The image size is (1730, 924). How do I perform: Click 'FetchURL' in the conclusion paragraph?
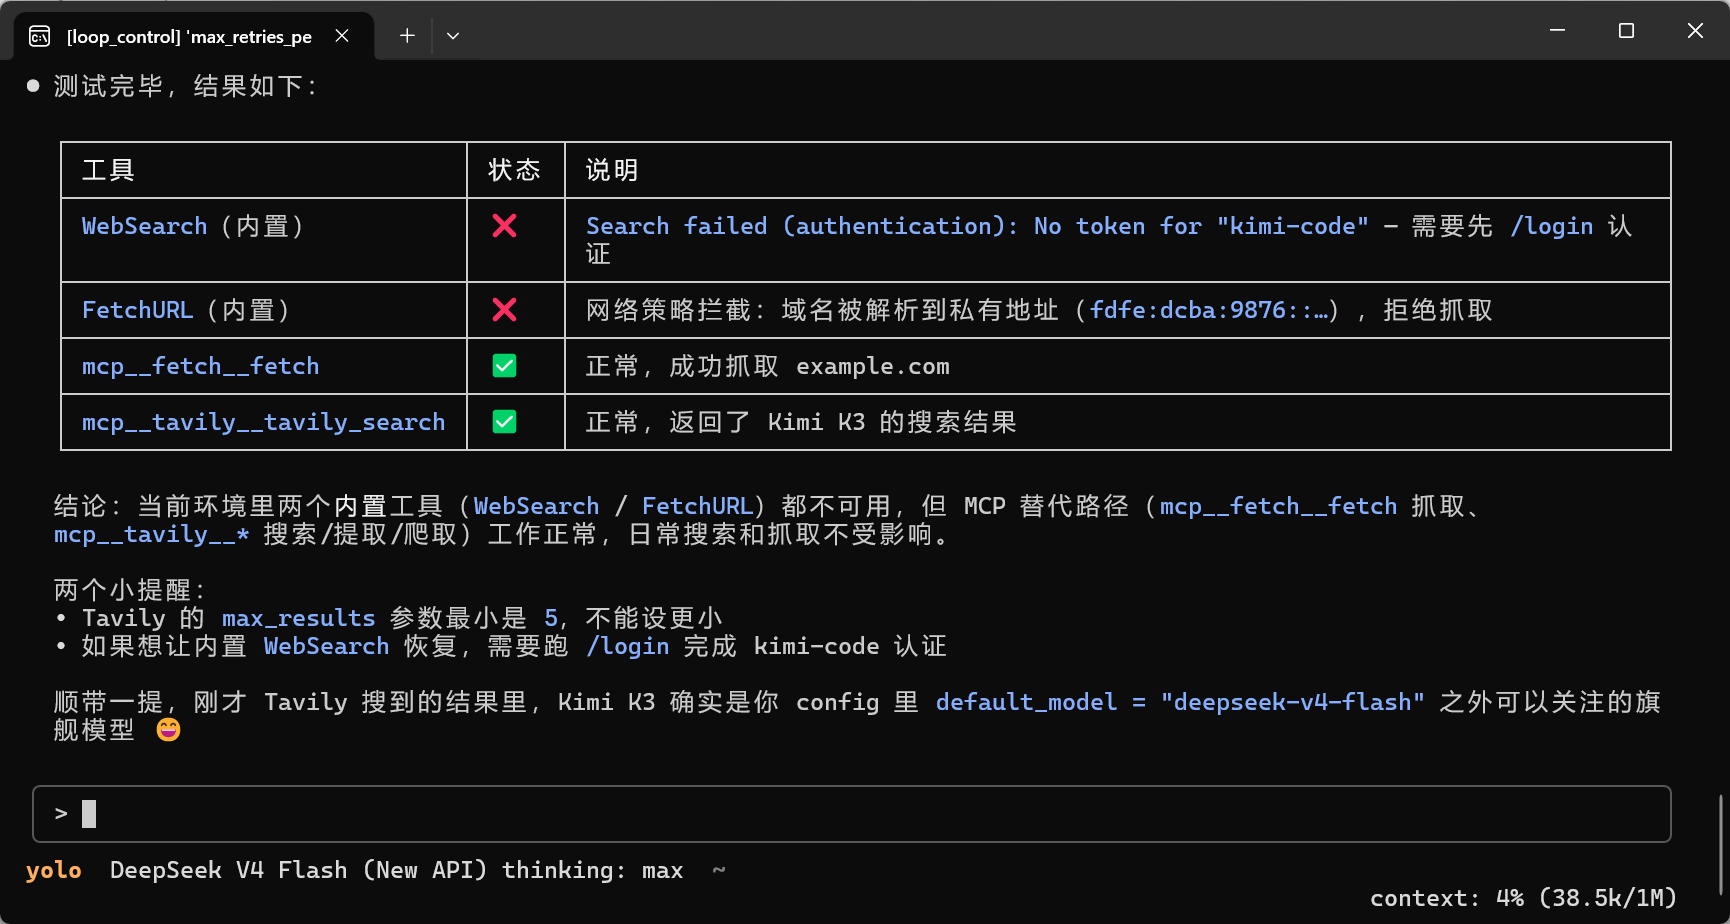pyautogui.click(x=697, y=506)
